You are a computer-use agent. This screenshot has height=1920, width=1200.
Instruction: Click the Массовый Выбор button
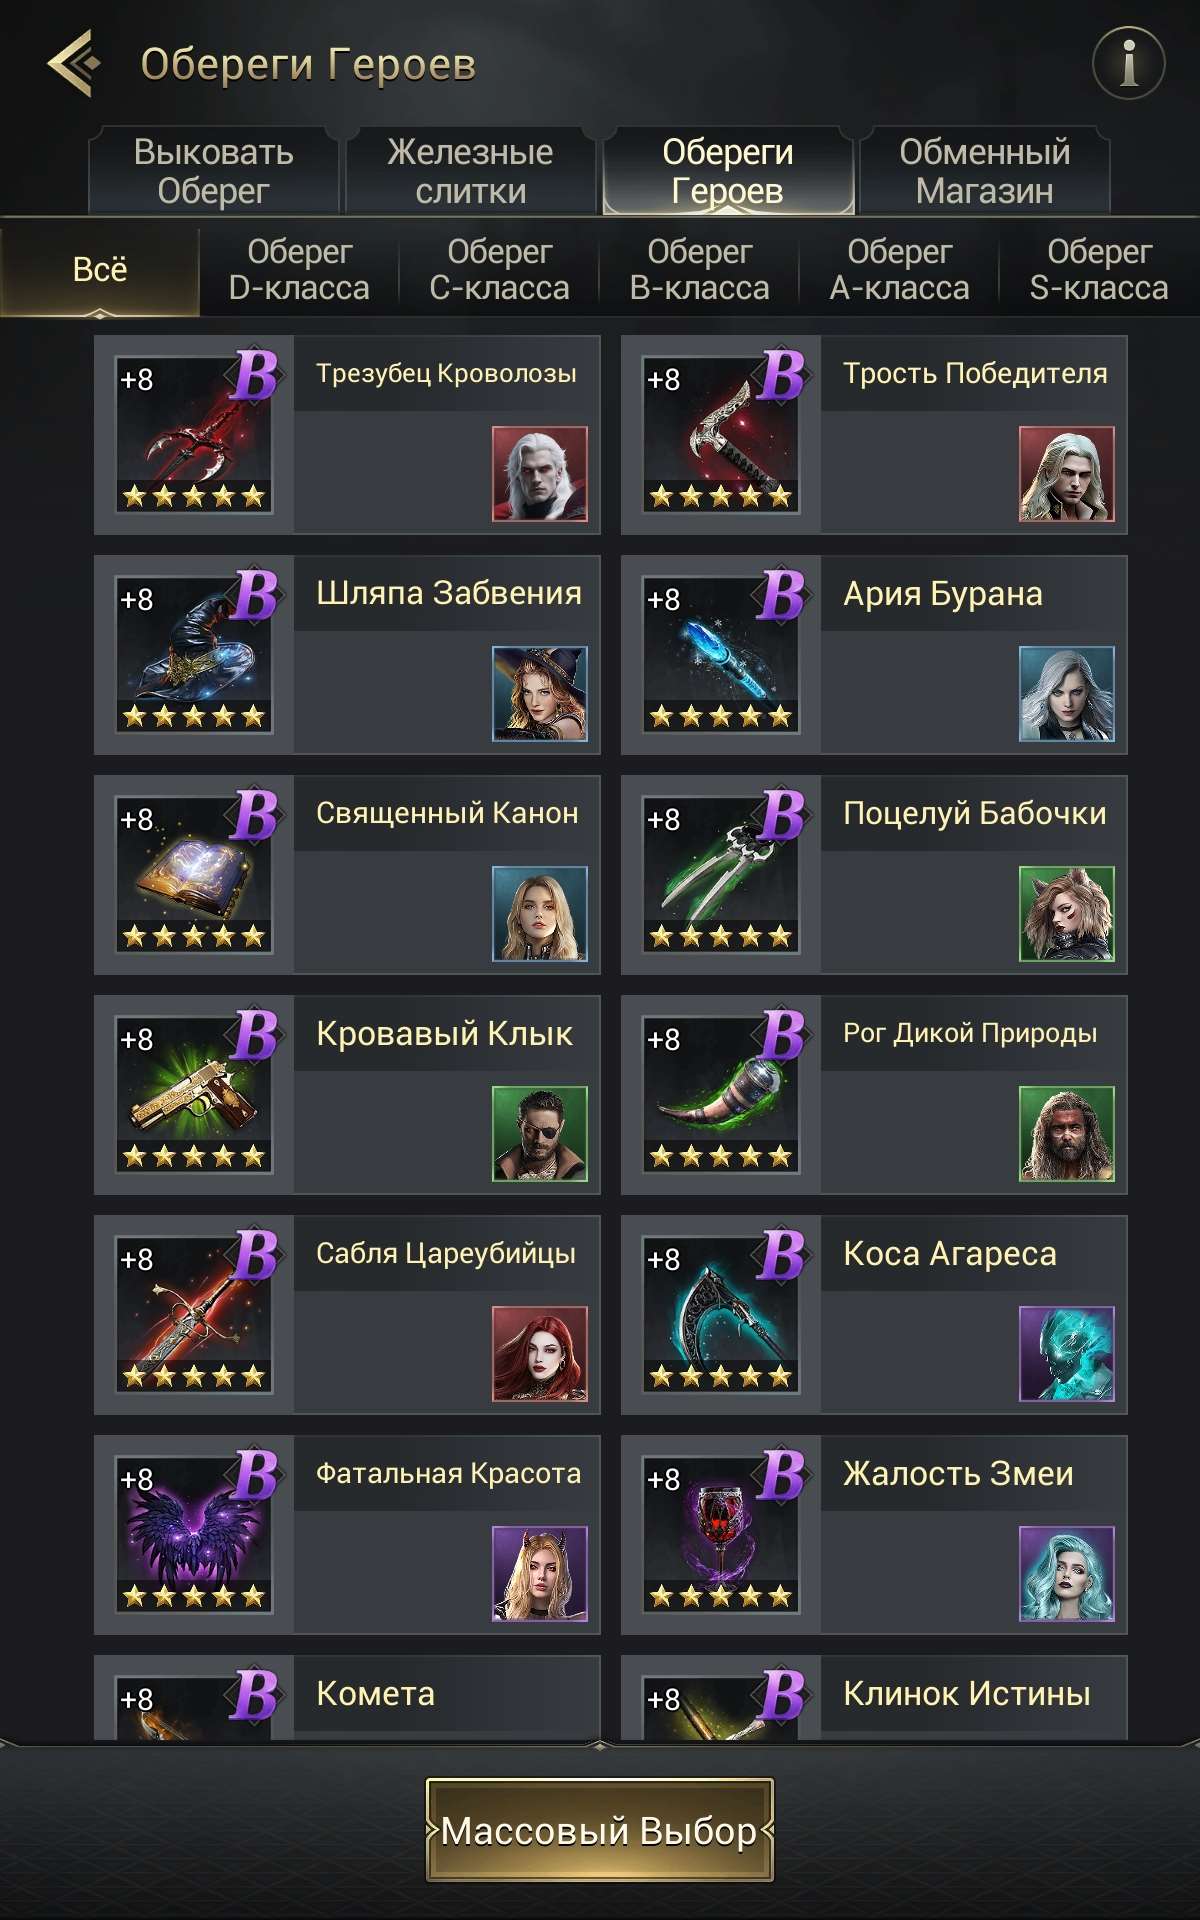pyautogui.click(x=600, y=1830)
